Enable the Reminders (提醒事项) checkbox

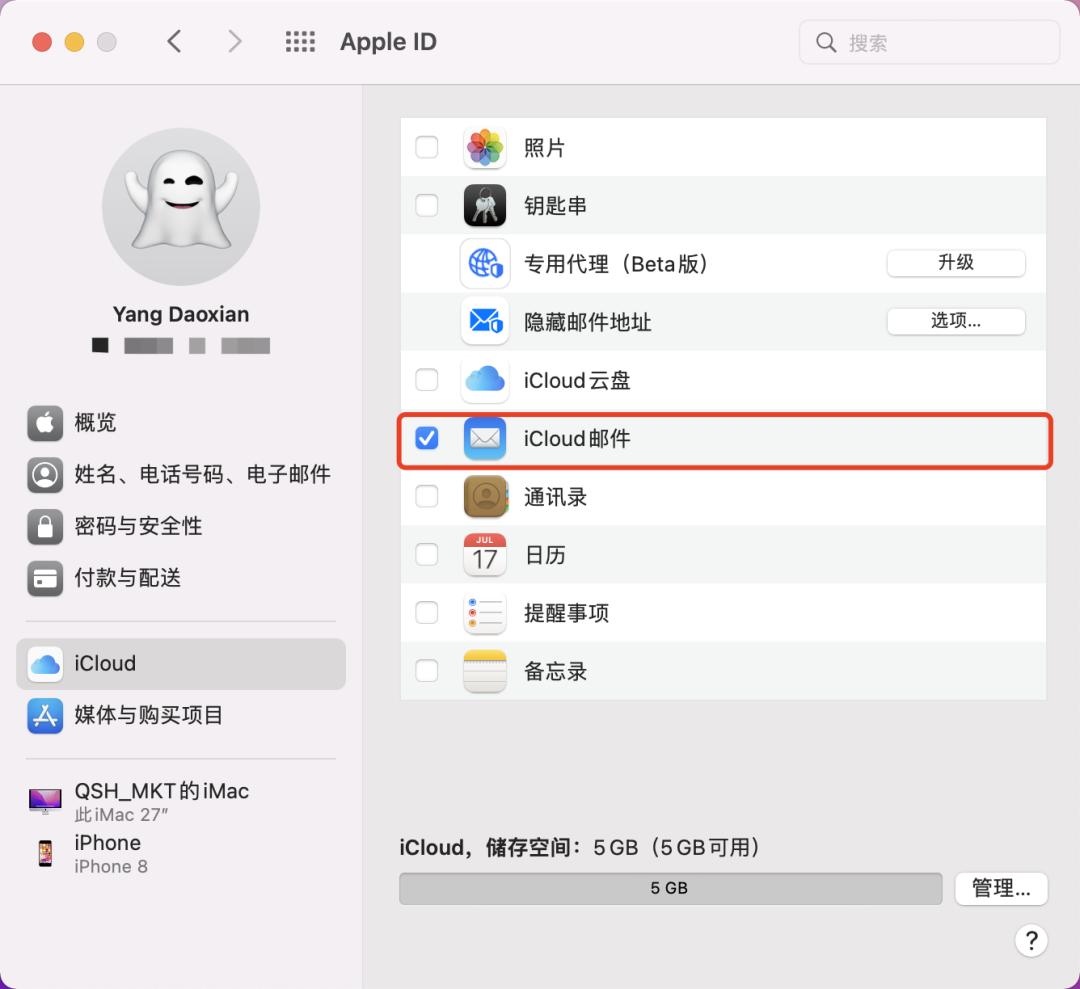427,613
